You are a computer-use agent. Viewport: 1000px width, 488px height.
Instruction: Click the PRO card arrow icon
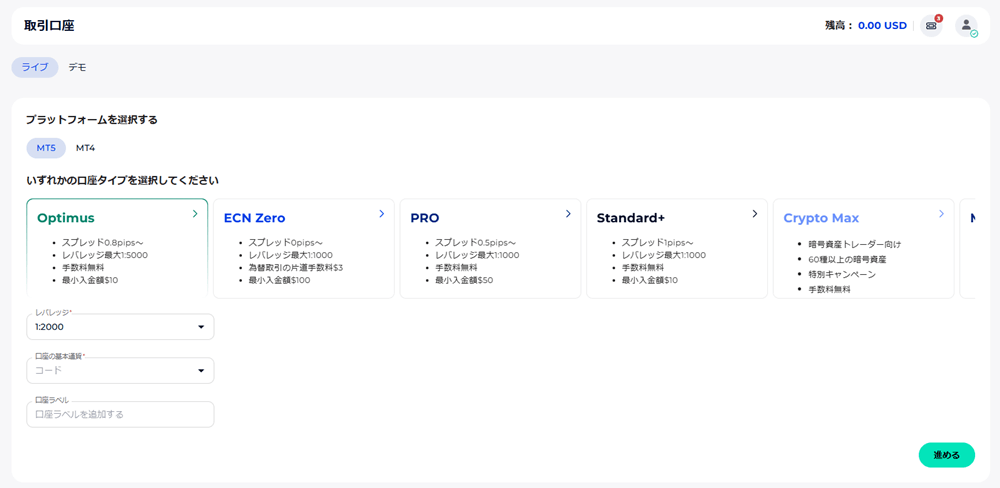568,213
